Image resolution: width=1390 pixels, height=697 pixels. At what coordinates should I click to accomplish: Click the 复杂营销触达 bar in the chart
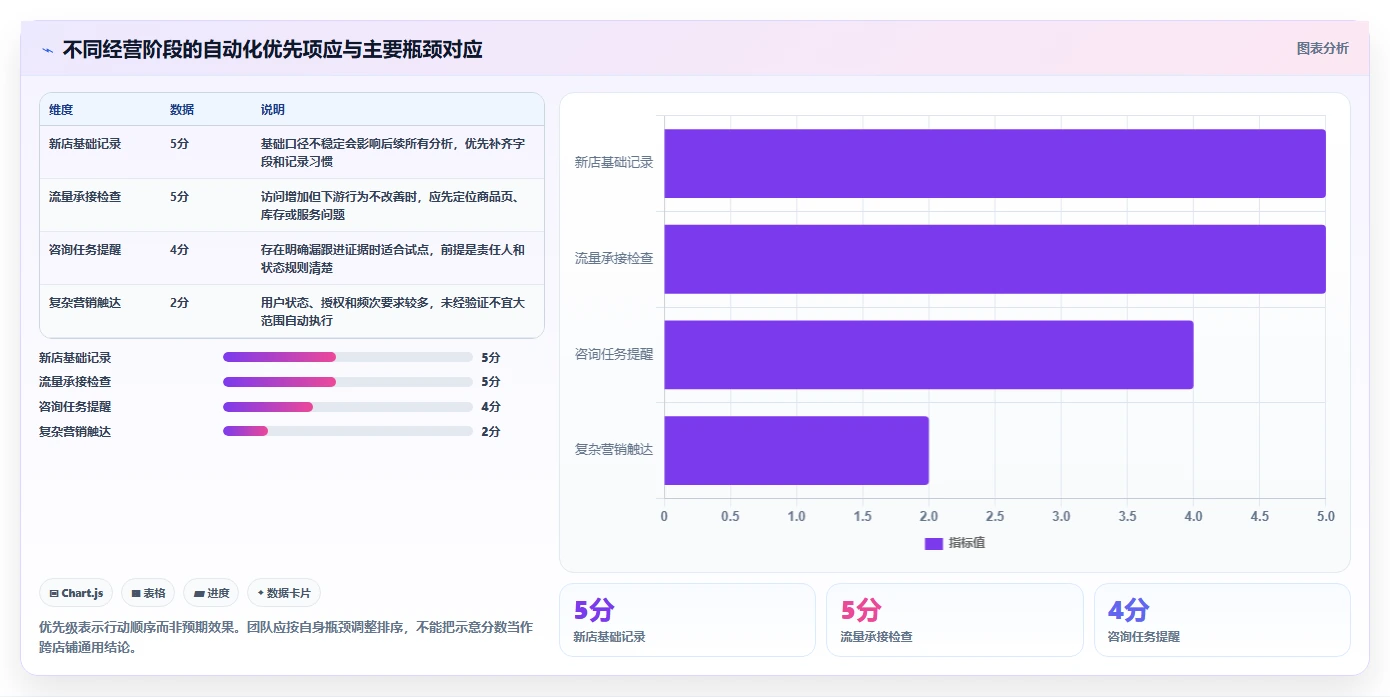point(796,450)
